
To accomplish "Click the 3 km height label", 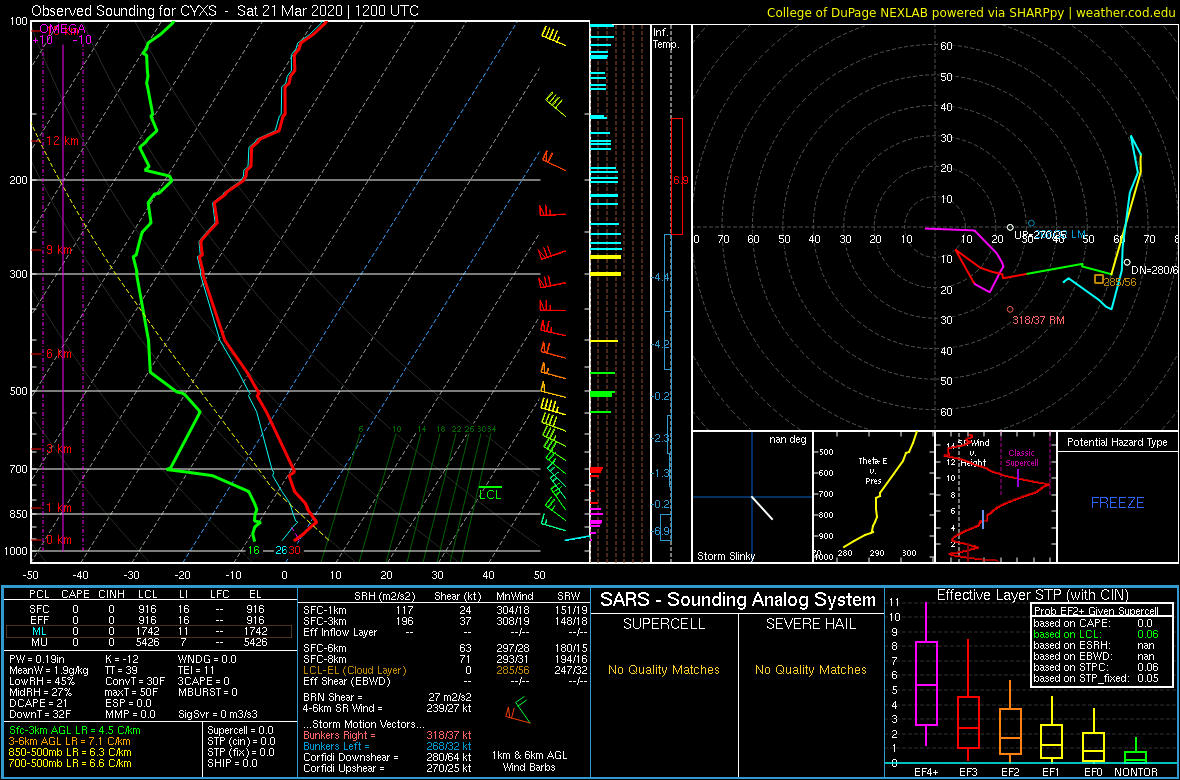I will tap(61, 449).
